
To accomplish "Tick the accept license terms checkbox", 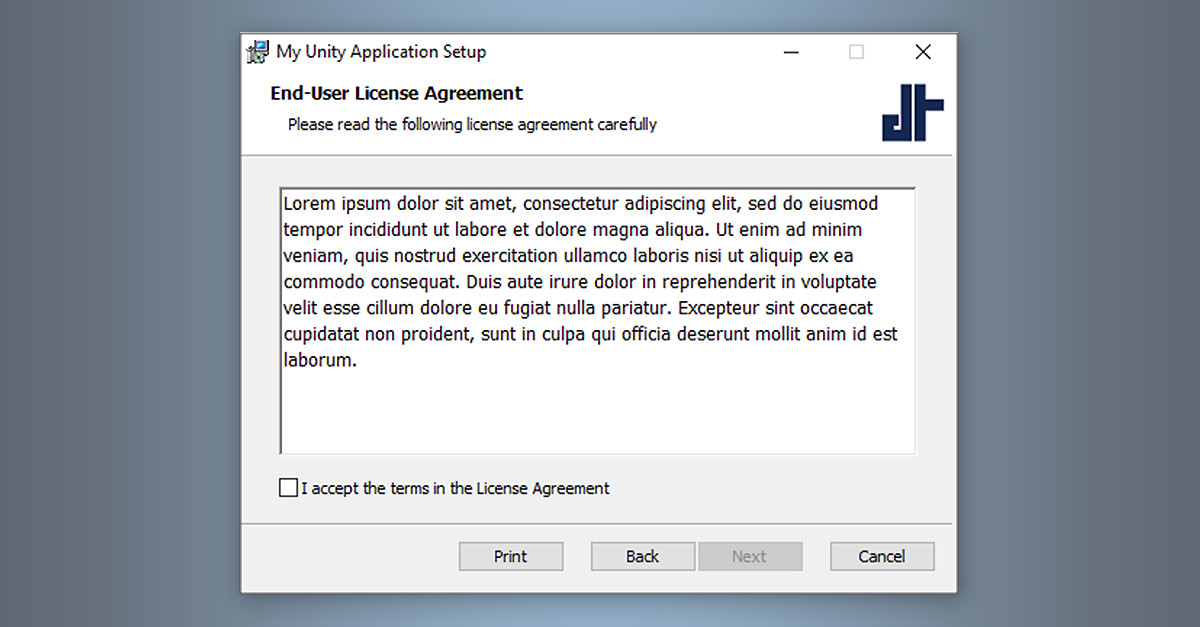I will click(x=289, y=488).
